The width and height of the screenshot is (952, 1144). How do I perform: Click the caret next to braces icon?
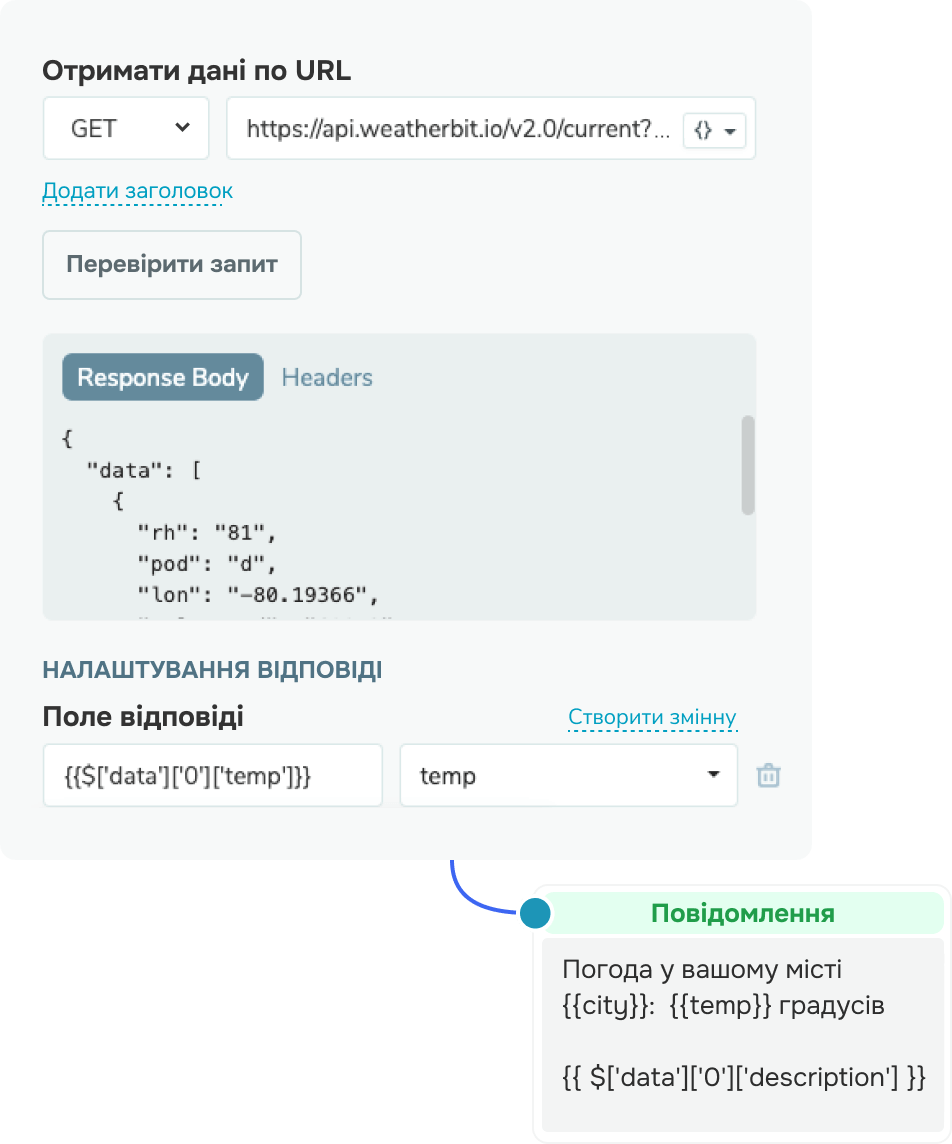tap(730, 131)
